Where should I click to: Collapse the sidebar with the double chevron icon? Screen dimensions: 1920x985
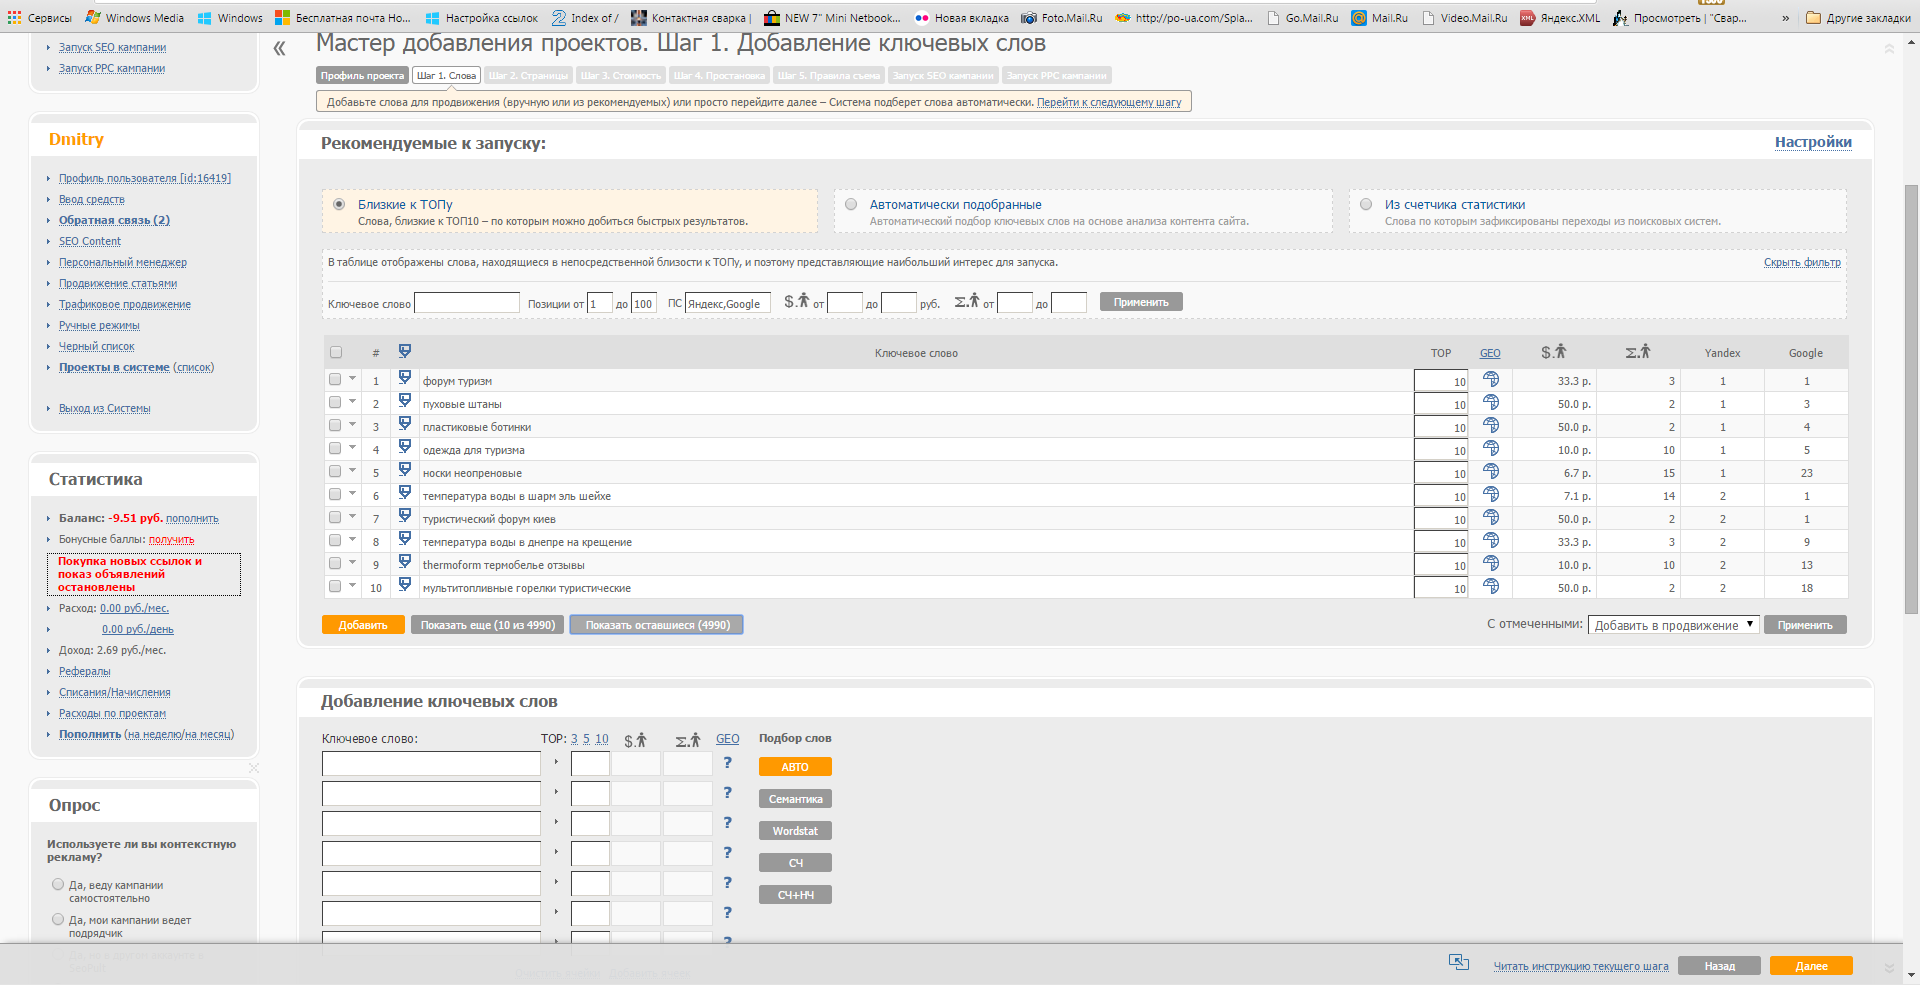(279, 48)
